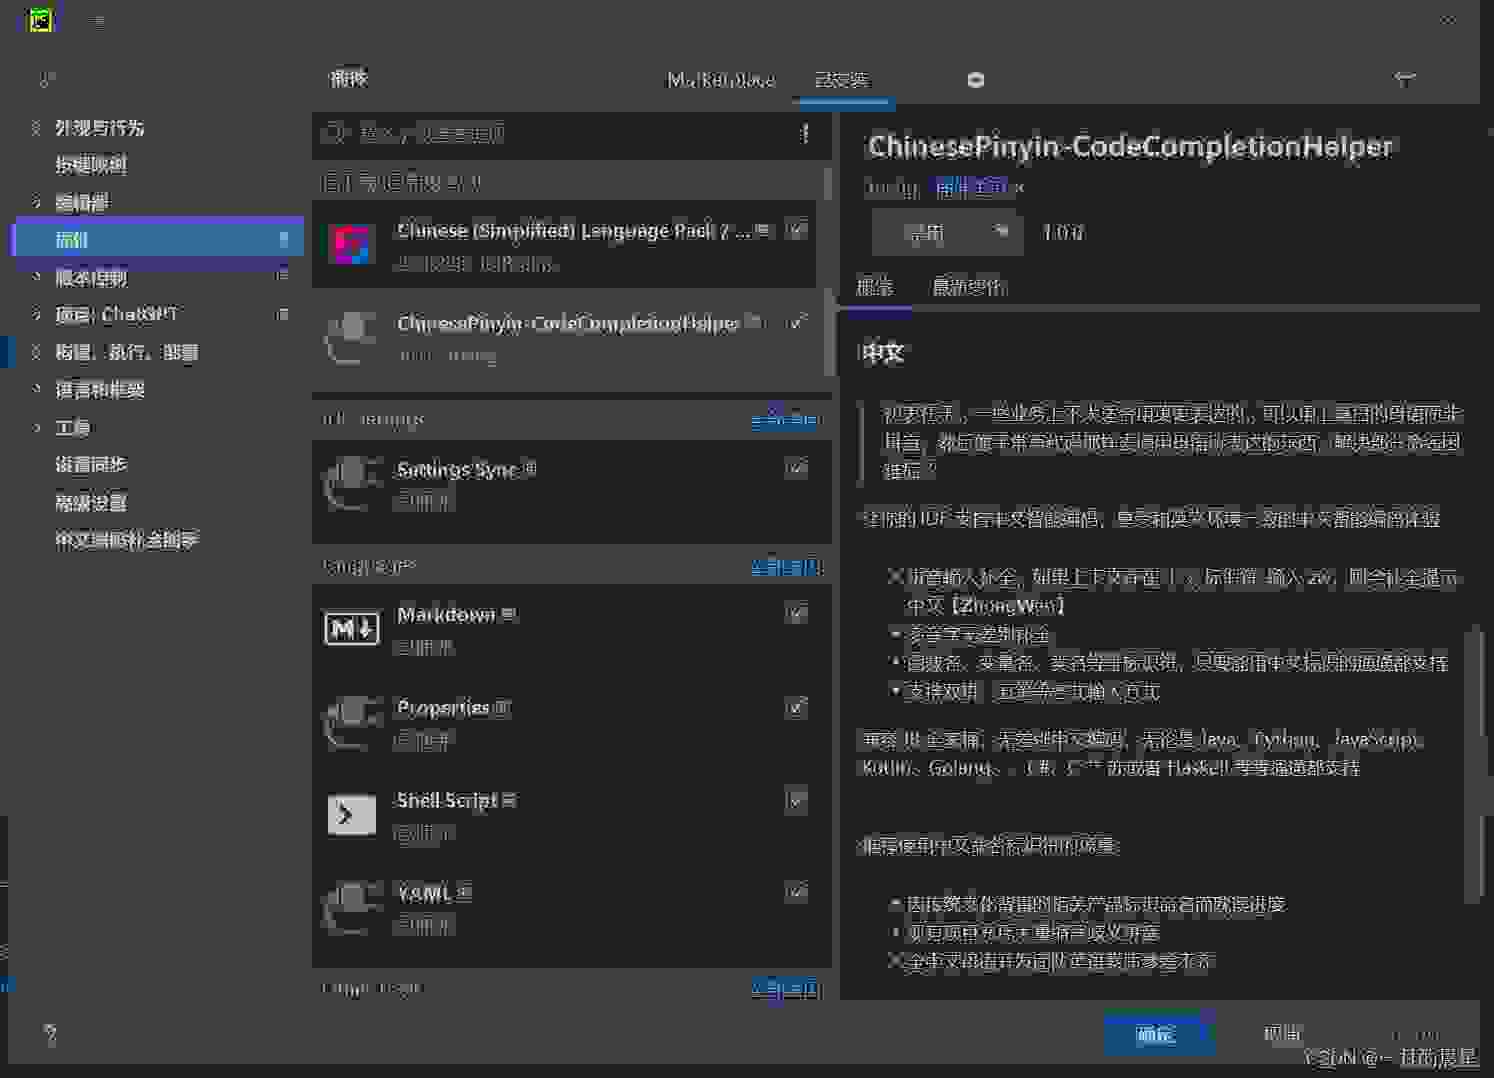The image size is (1494, 1078).
Task: Select the Plugins item in settings tree
Action: (x=158, y=240)
